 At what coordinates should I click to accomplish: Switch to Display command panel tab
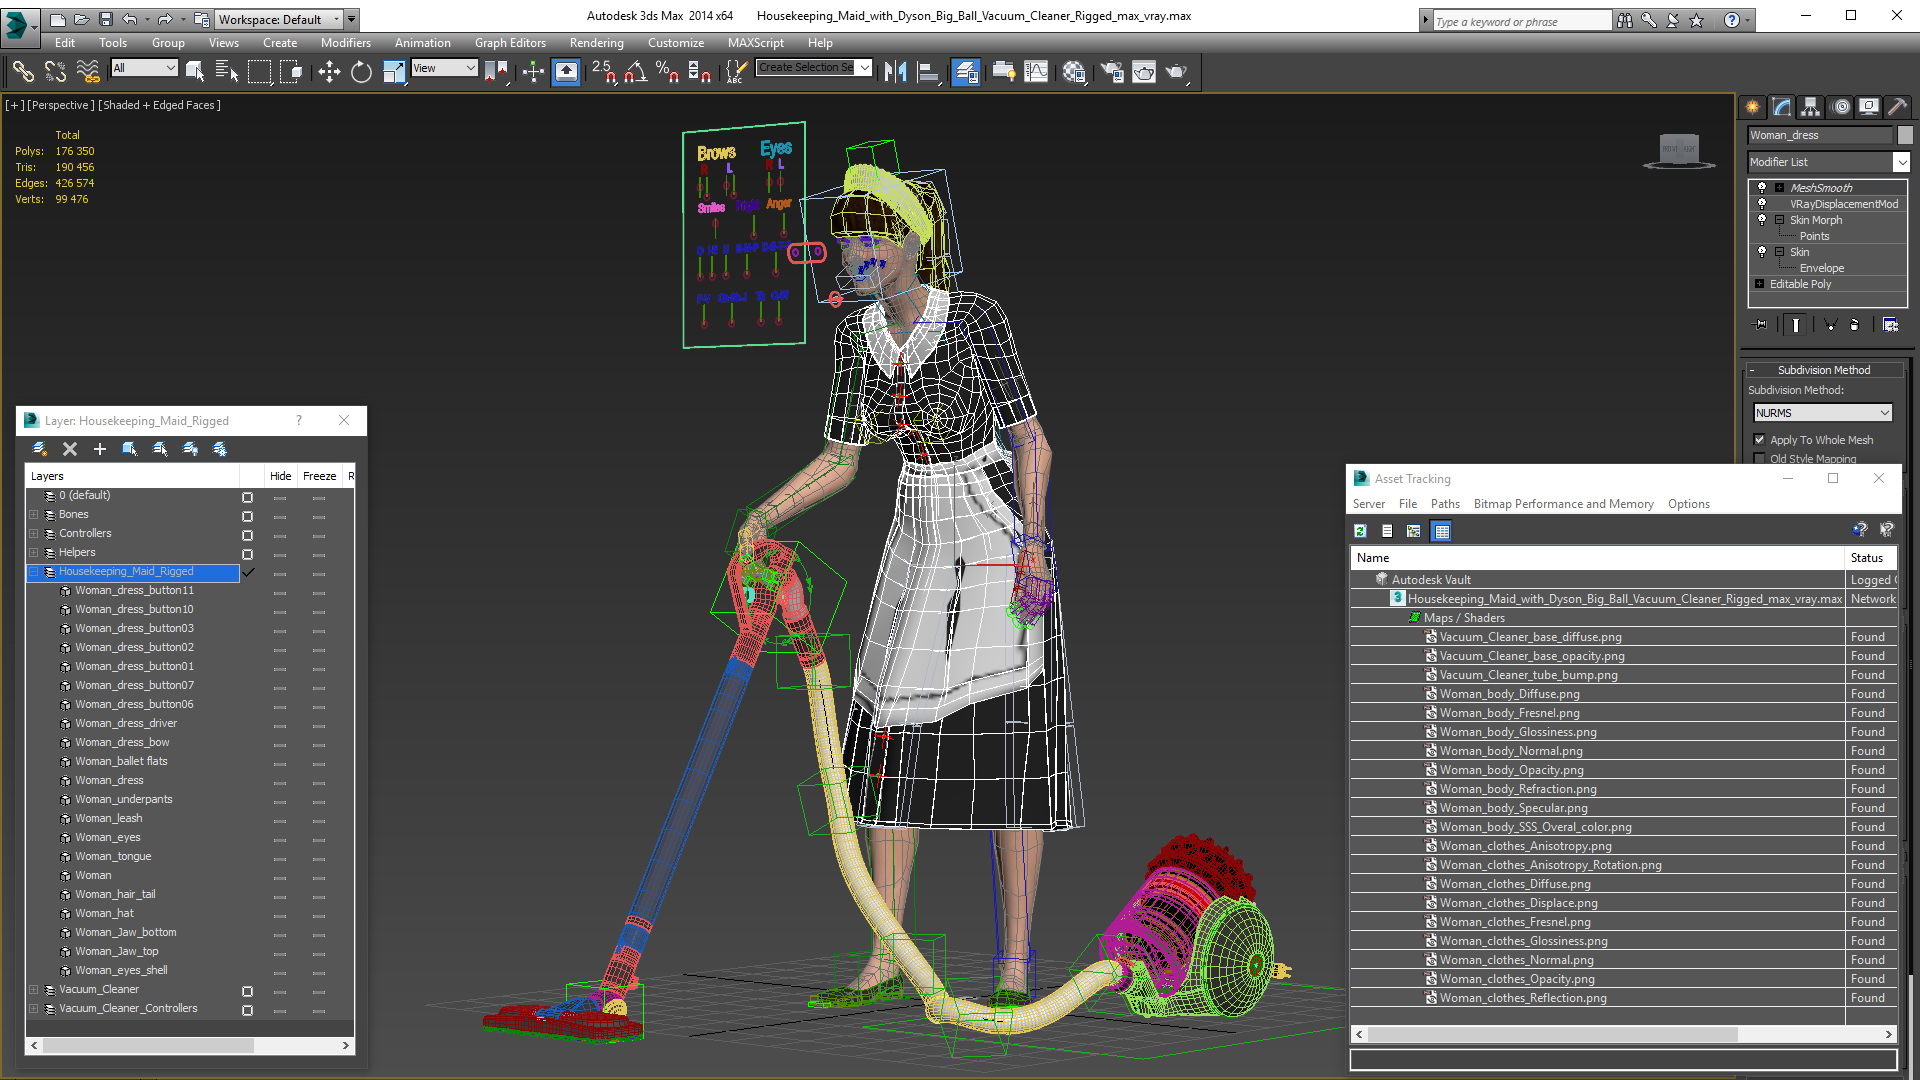click(1868, 107)
